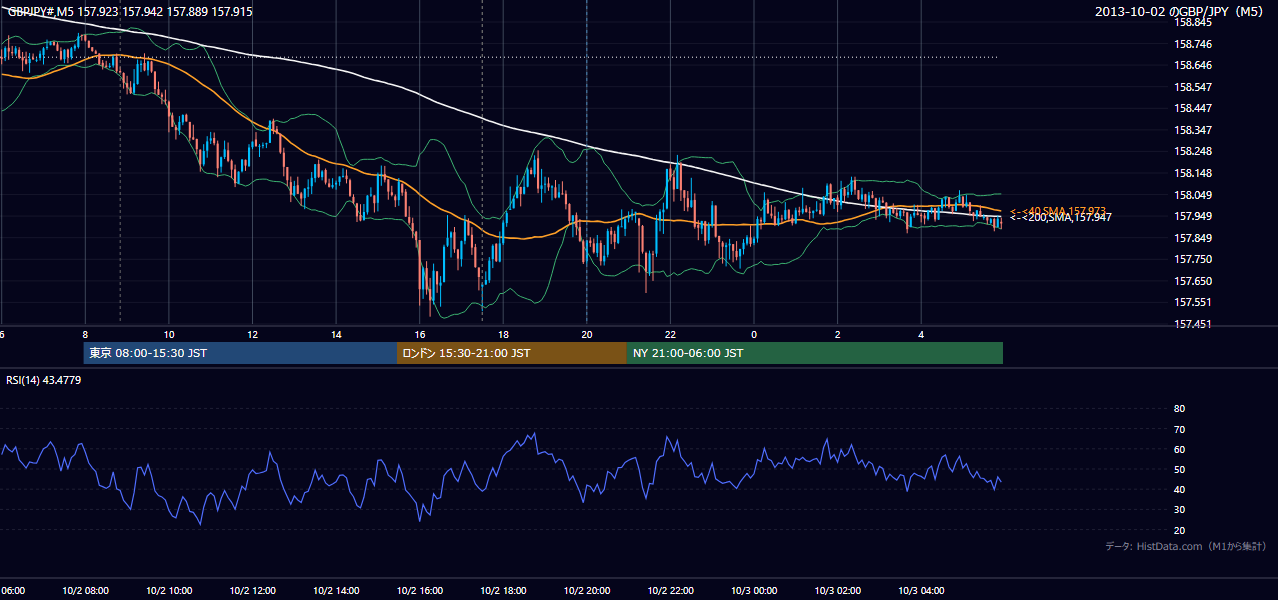Click the 10/2 12:00 bottom time label
The height and width of the screenshot is (600, 1278).
click(x=252, y=591)
